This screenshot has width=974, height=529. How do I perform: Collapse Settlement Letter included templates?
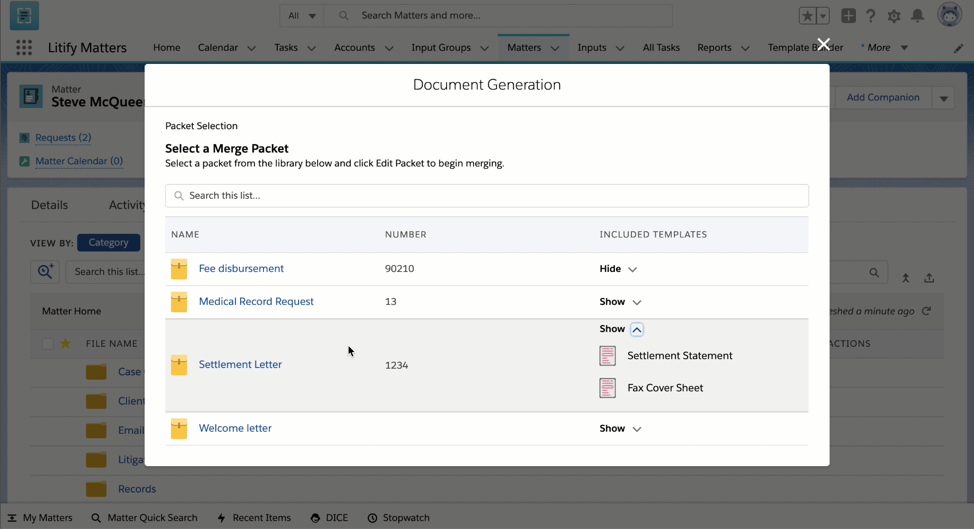tap(637, 329)
